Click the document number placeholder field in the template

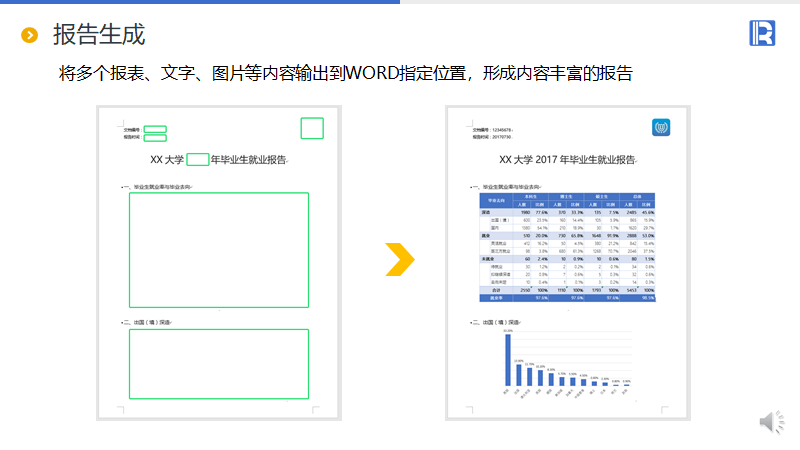pos(155,129)
